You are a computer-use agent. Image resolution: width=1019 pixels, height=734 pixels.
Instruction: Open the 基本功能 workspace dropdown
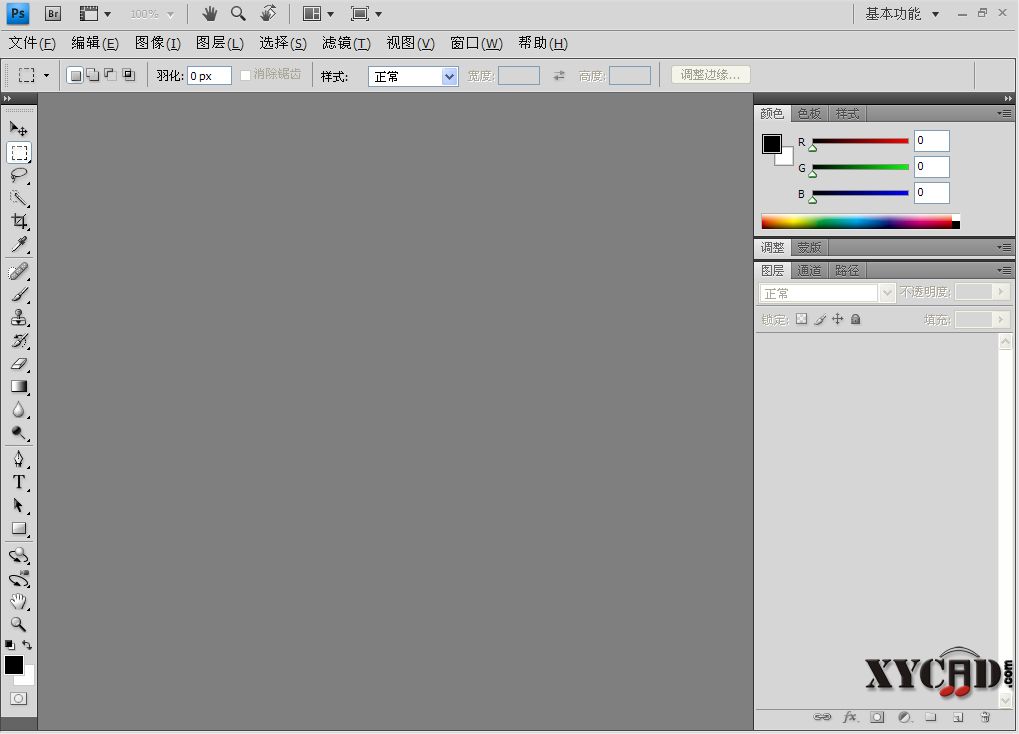click(902, 14)
